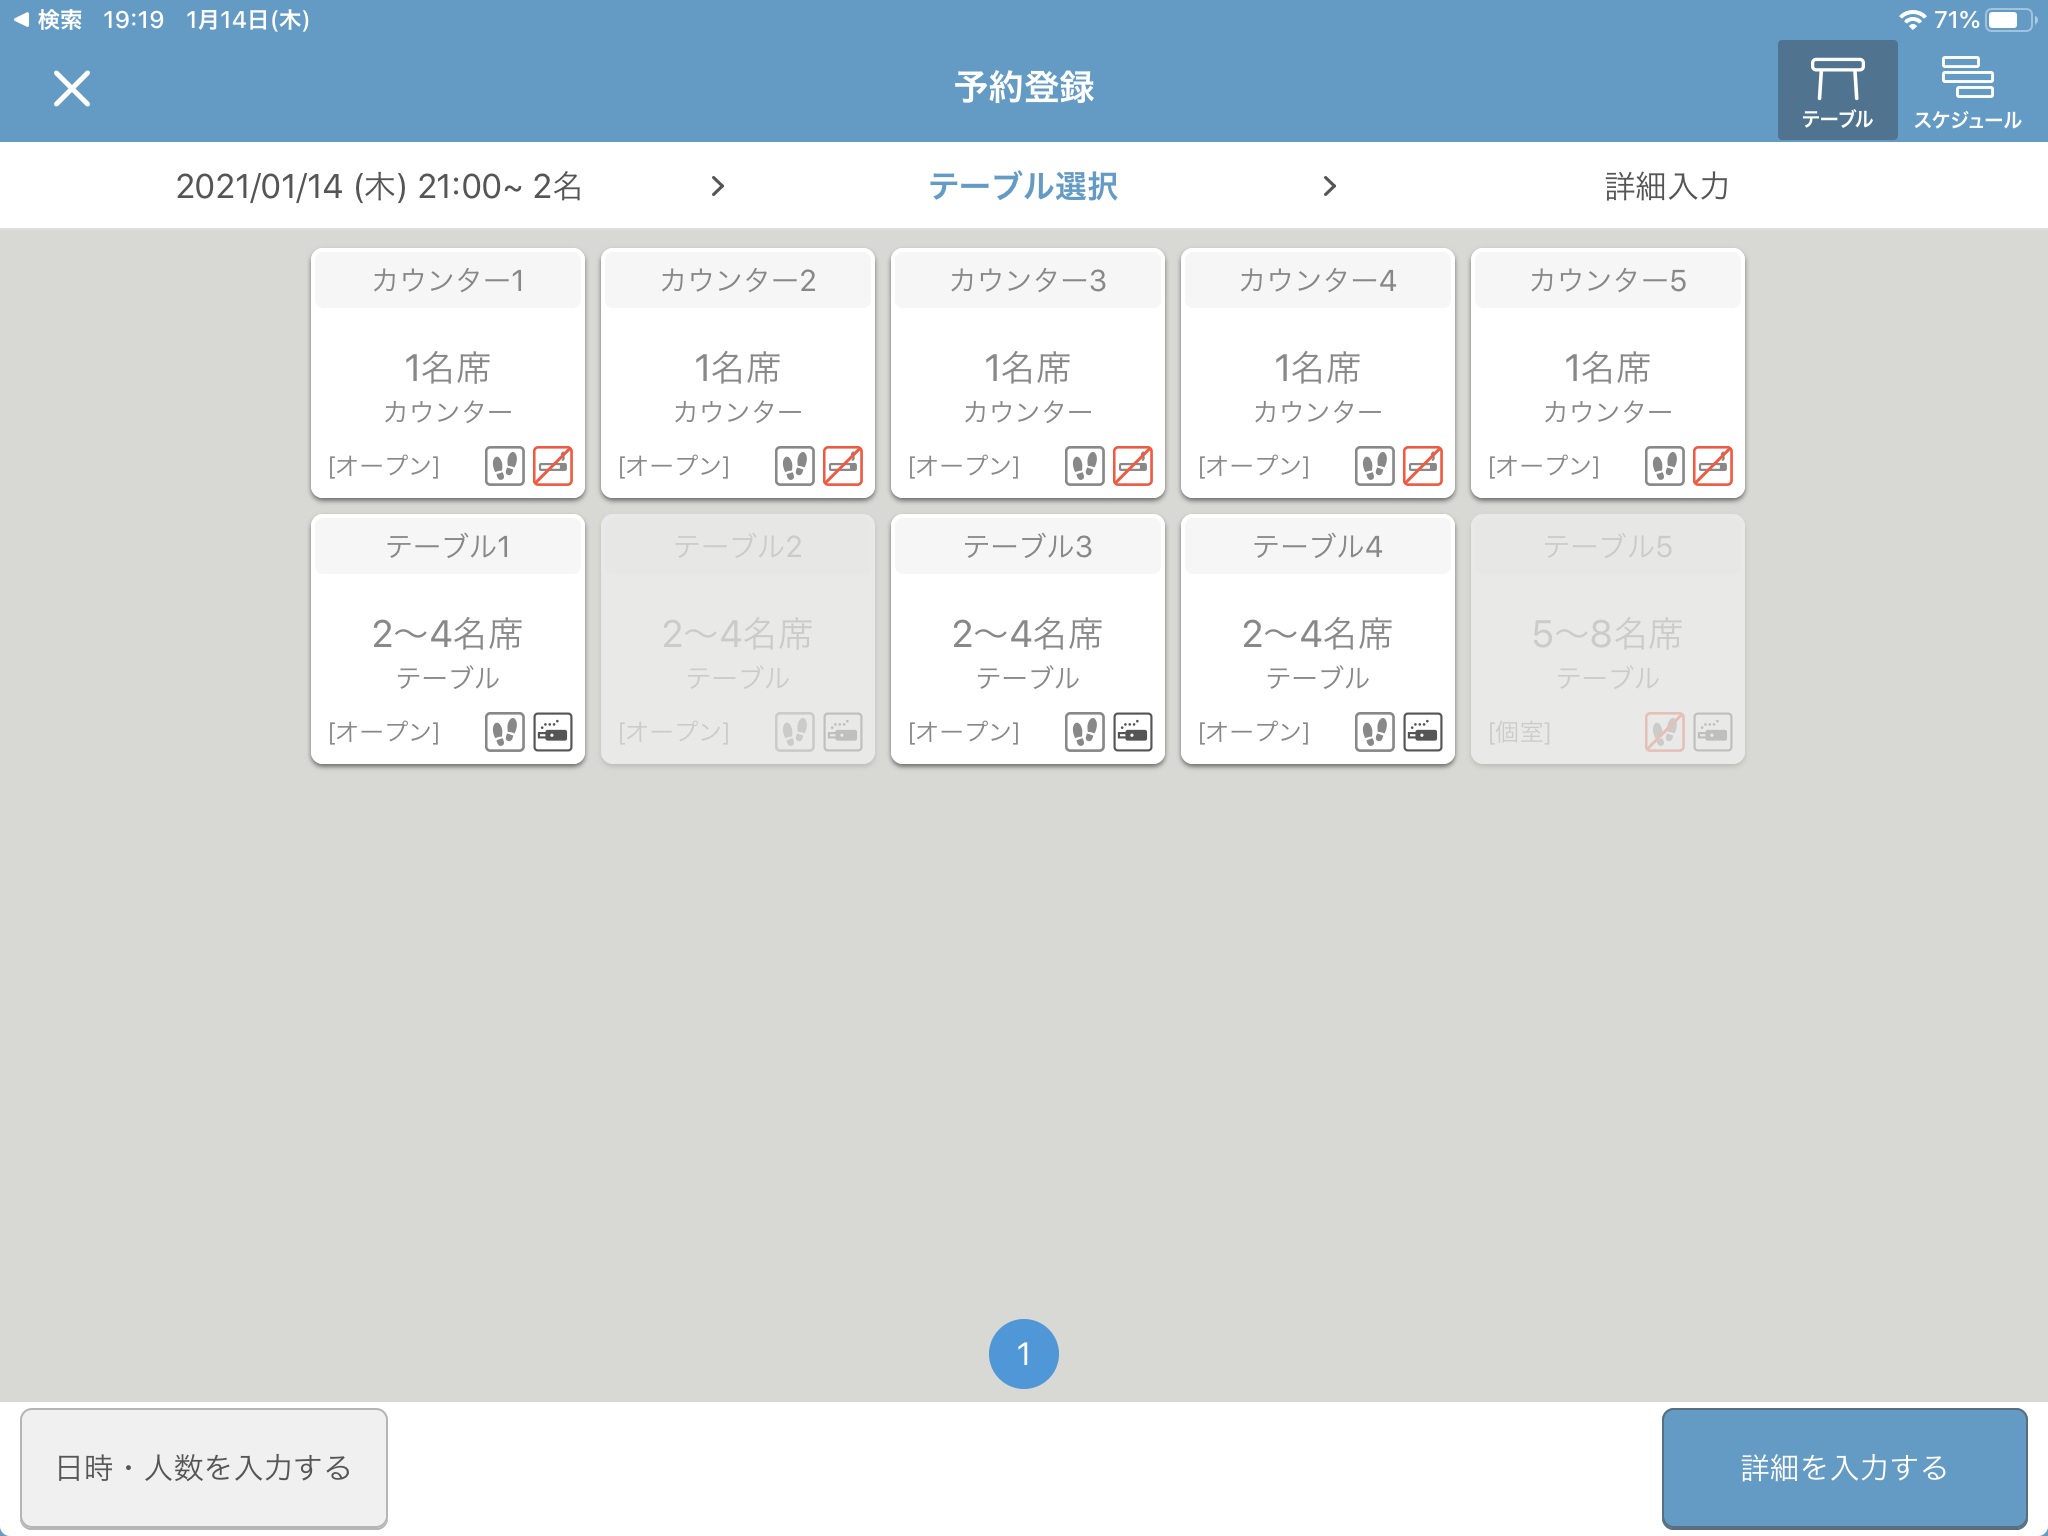
Task: Close the 予約登録 screen with X
Action: [x=72, y=88]
